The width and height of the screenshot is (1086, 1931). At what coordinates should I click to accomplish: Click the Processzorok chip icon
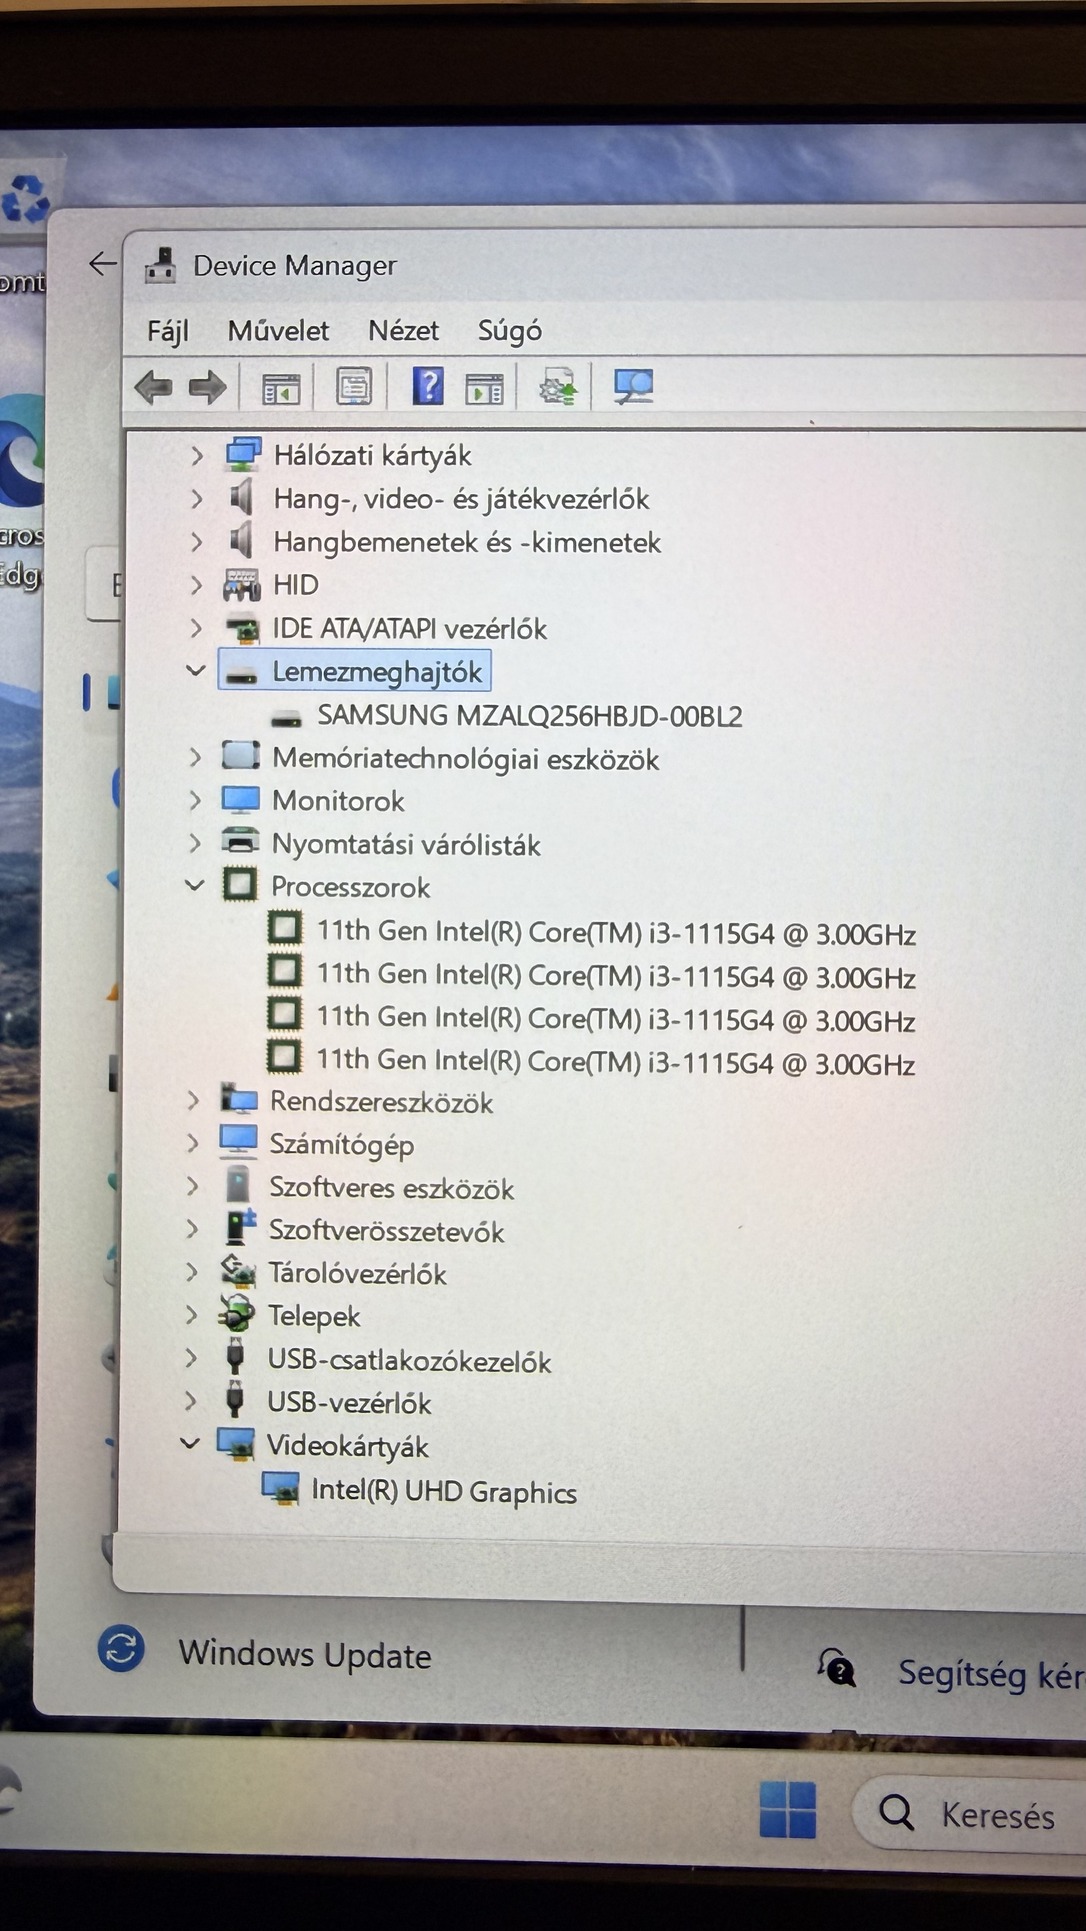[x=240, y=885]
